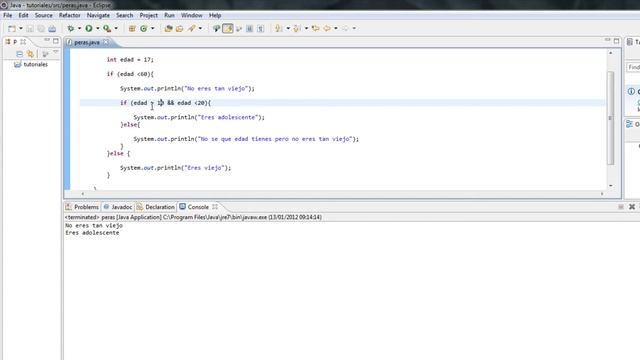640x360 pixels.
Task: Open the Search dropdown arrow
Action: 200,29
